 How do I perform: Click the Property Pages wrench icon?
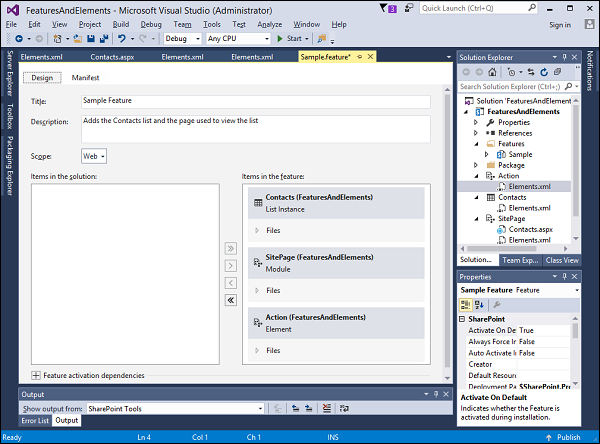pos(497,305)
